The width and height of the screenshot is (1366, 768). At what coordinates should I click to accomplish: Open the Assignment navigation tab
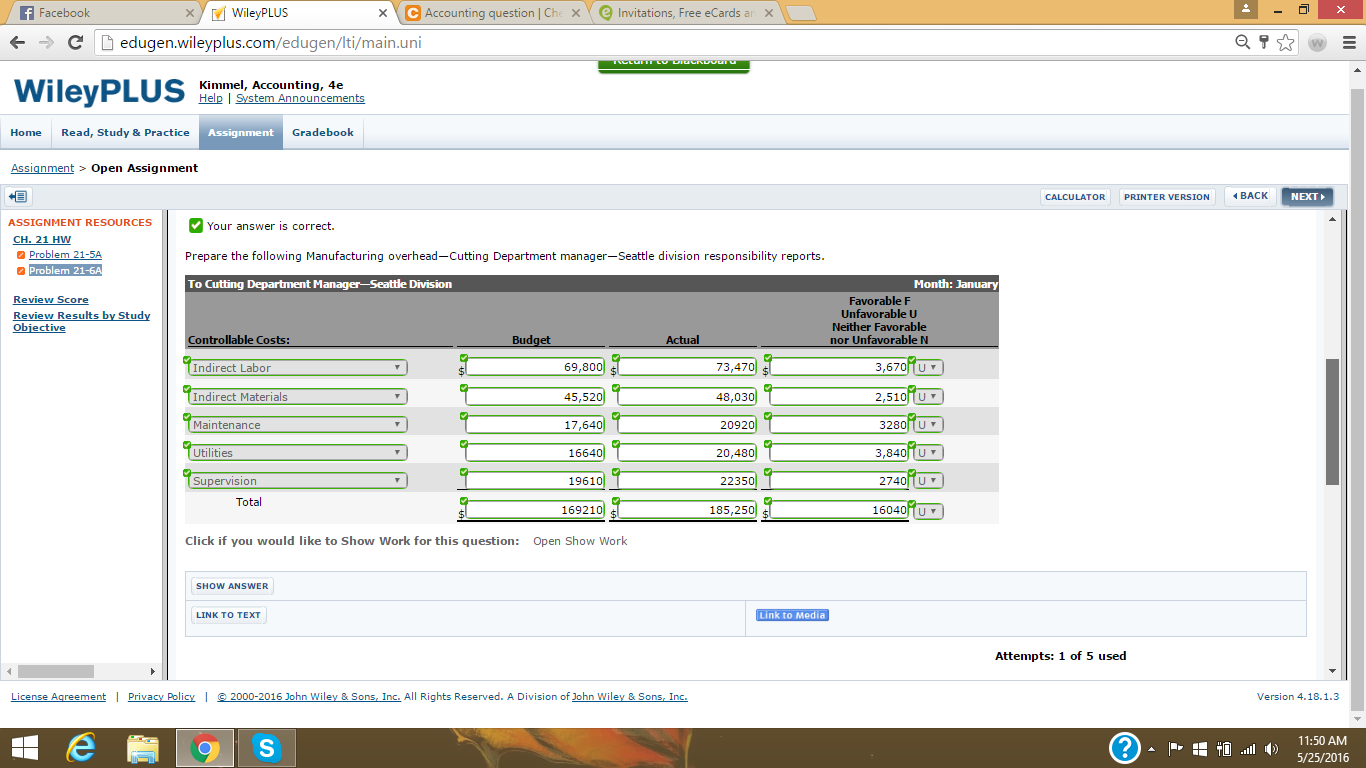pos(241,132)
